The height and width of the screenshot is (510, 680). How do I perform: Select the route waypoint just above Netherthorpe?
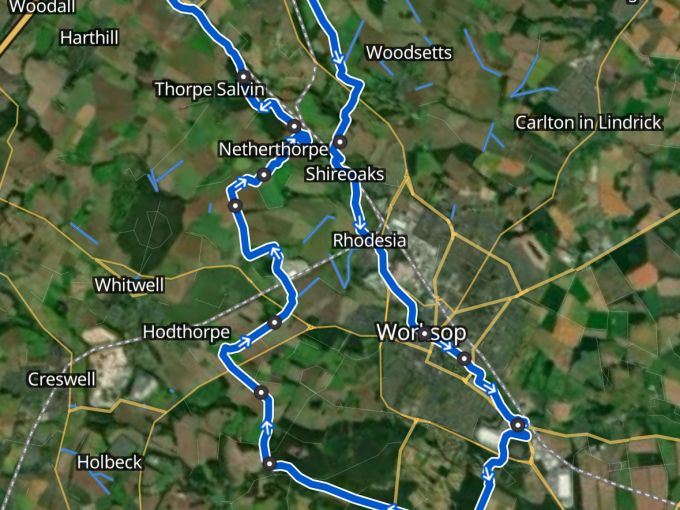click(x=294, y=126)
